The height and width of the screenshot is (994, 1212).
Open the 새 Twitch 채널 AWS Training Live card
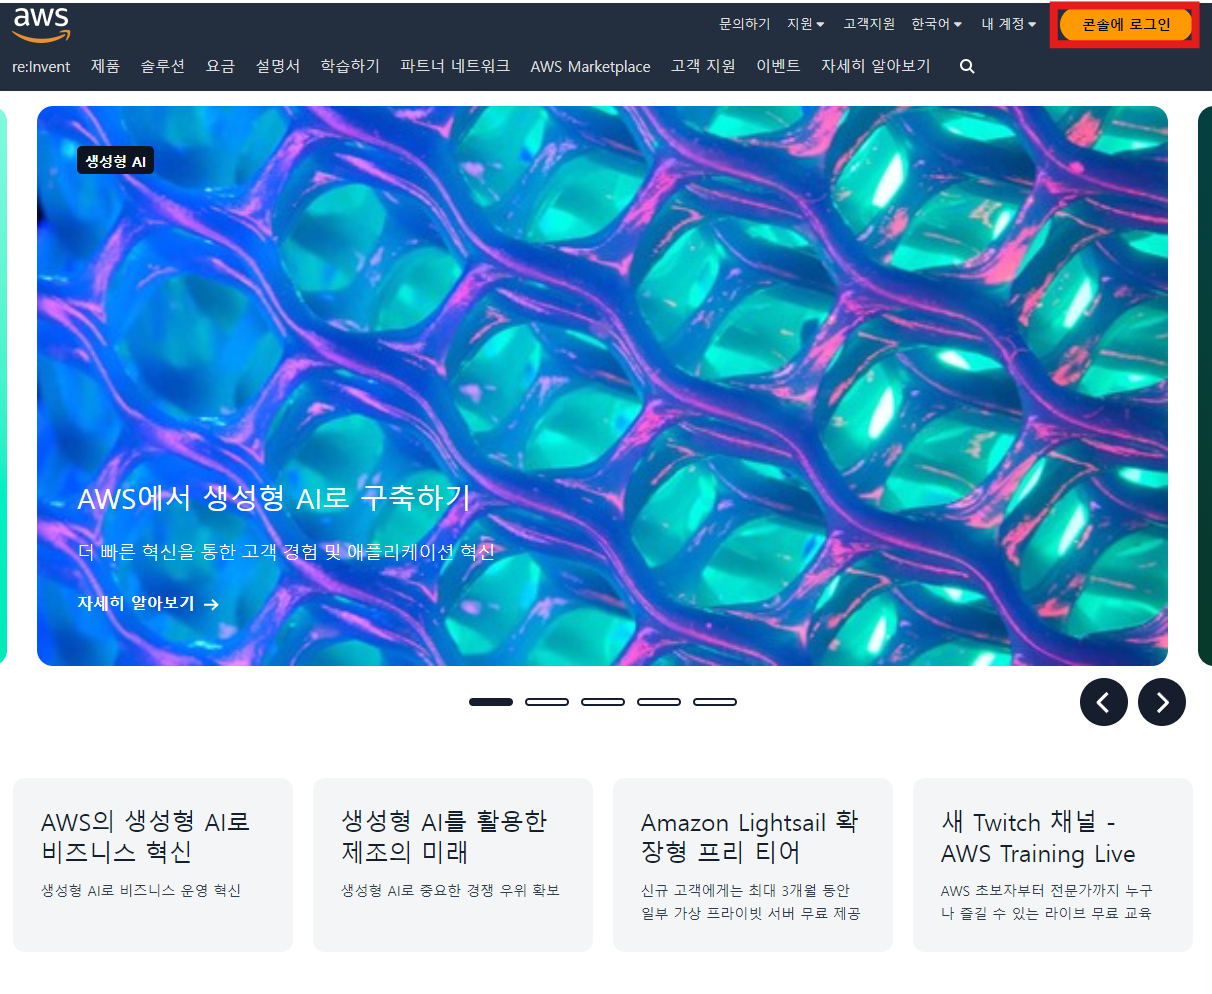click(1053, 865)
